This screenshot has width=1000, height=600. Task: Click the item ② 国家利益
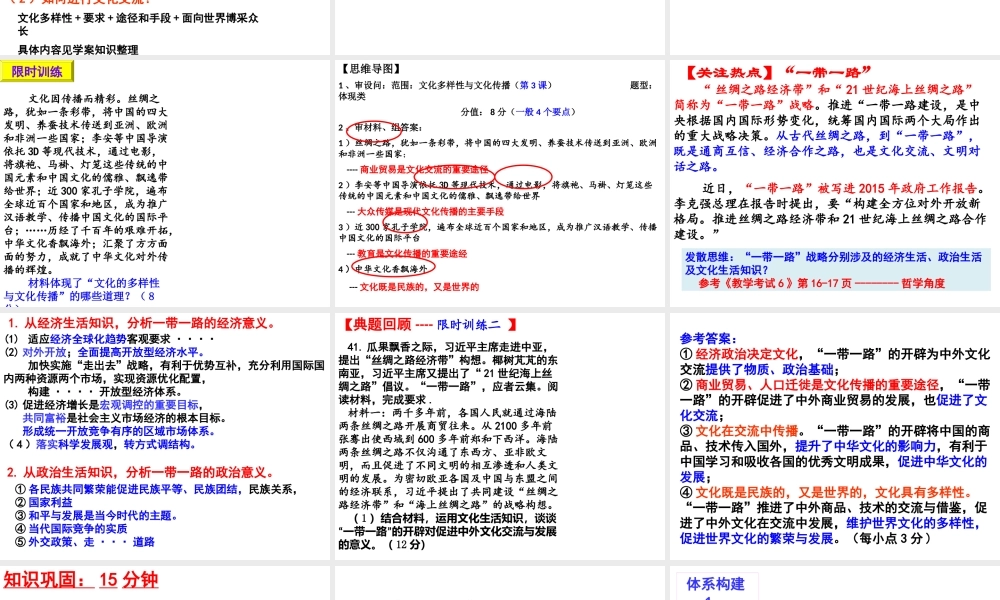tap(43, 502)
